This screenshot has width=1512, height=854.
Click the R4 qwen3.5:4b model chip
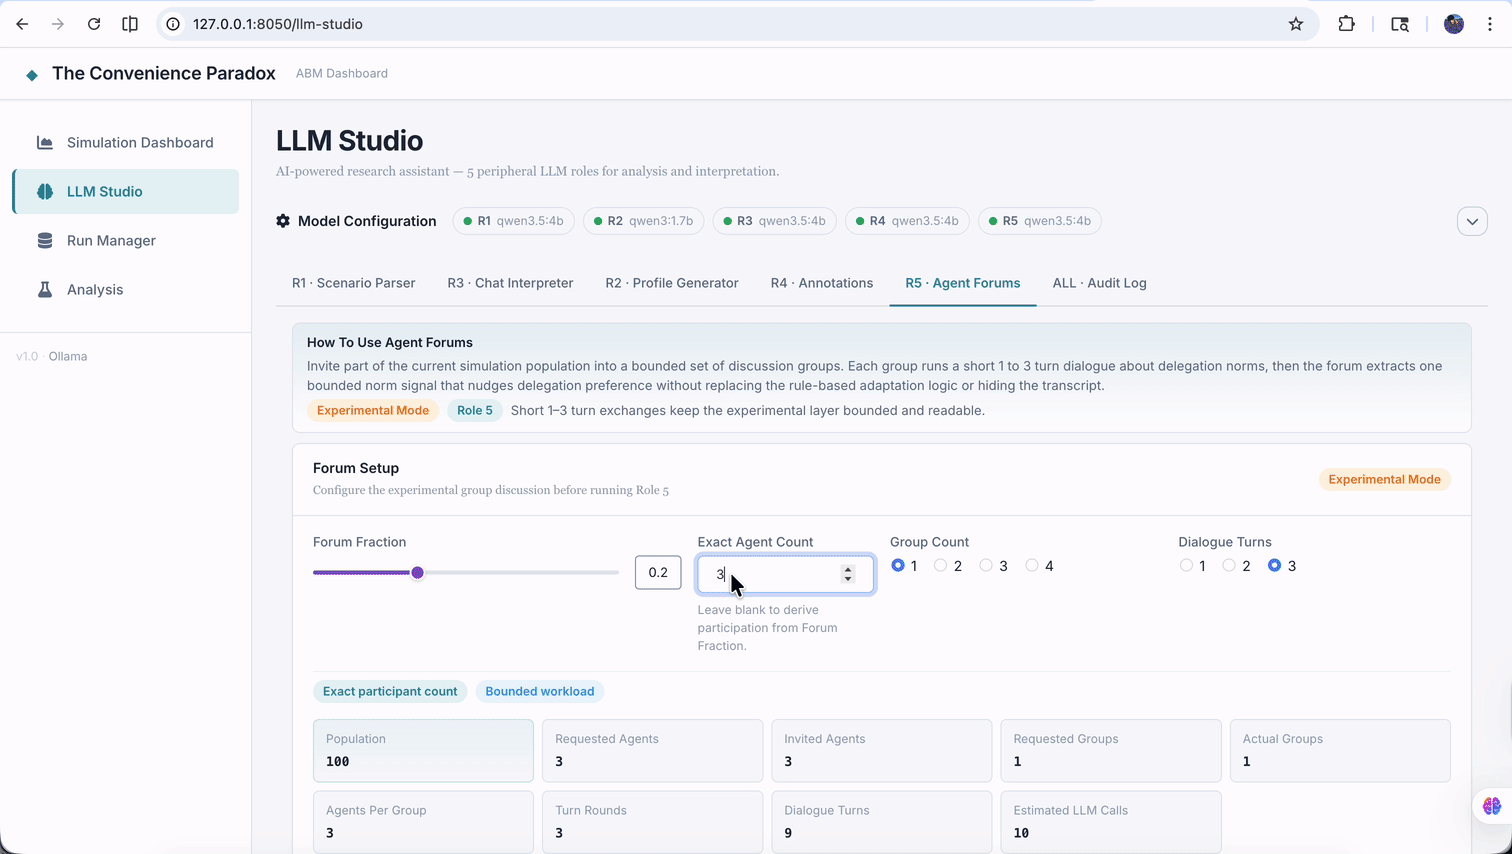click(907, 221)
